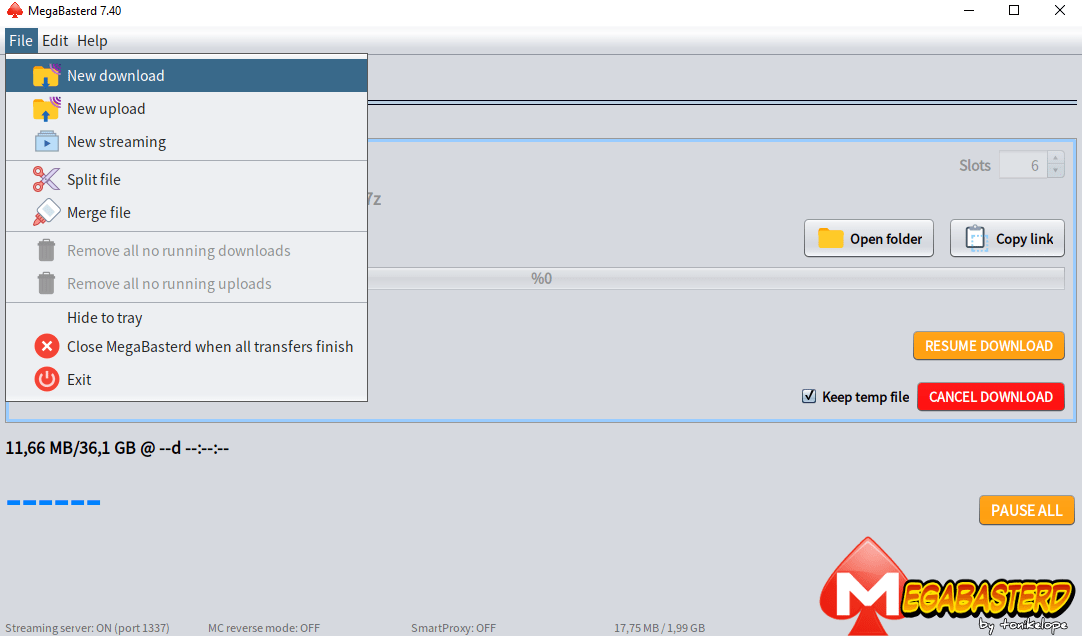Open the File menu
Viewport: 1082px width, 636px height.
pos(21,41)
